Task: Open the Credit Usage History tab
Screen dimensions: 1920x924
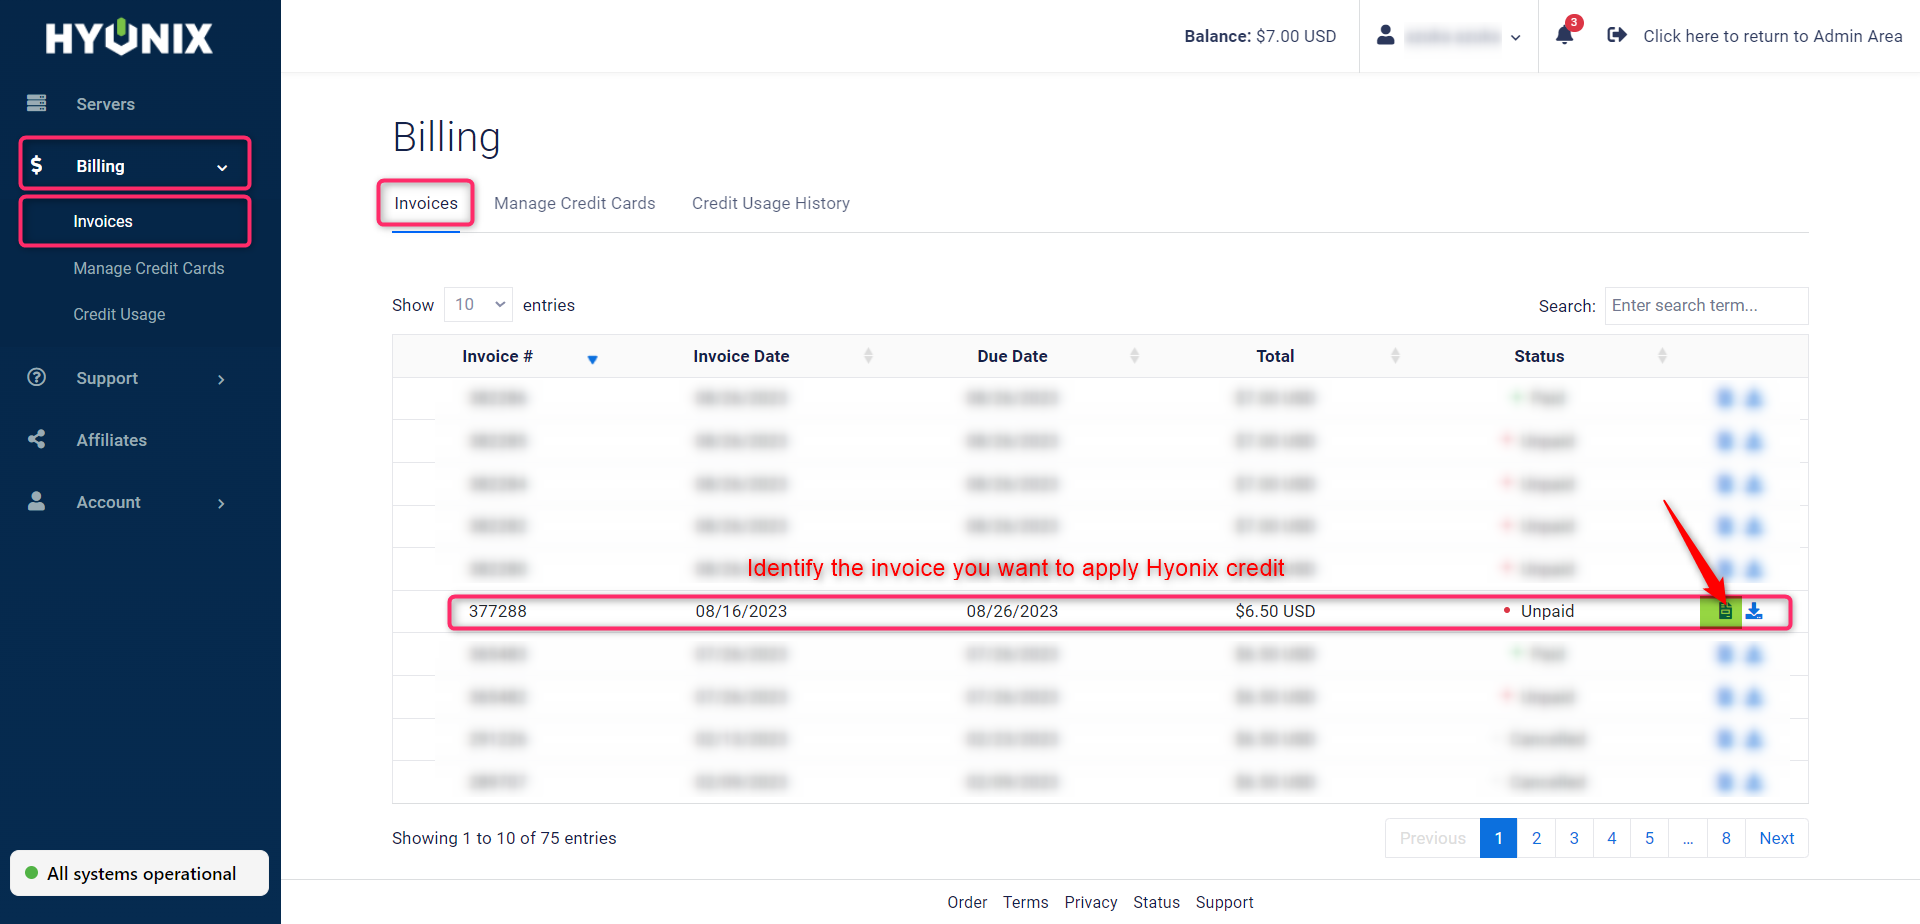Action: tap(770, 203)
